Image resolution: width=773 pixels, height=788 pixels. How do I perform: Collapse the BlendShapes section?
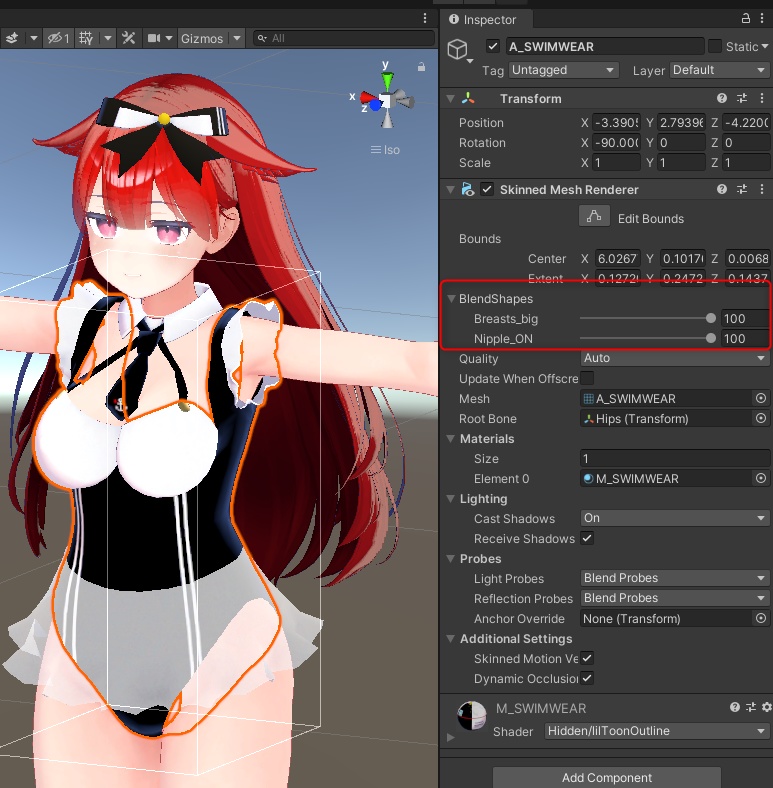(451, 299)
